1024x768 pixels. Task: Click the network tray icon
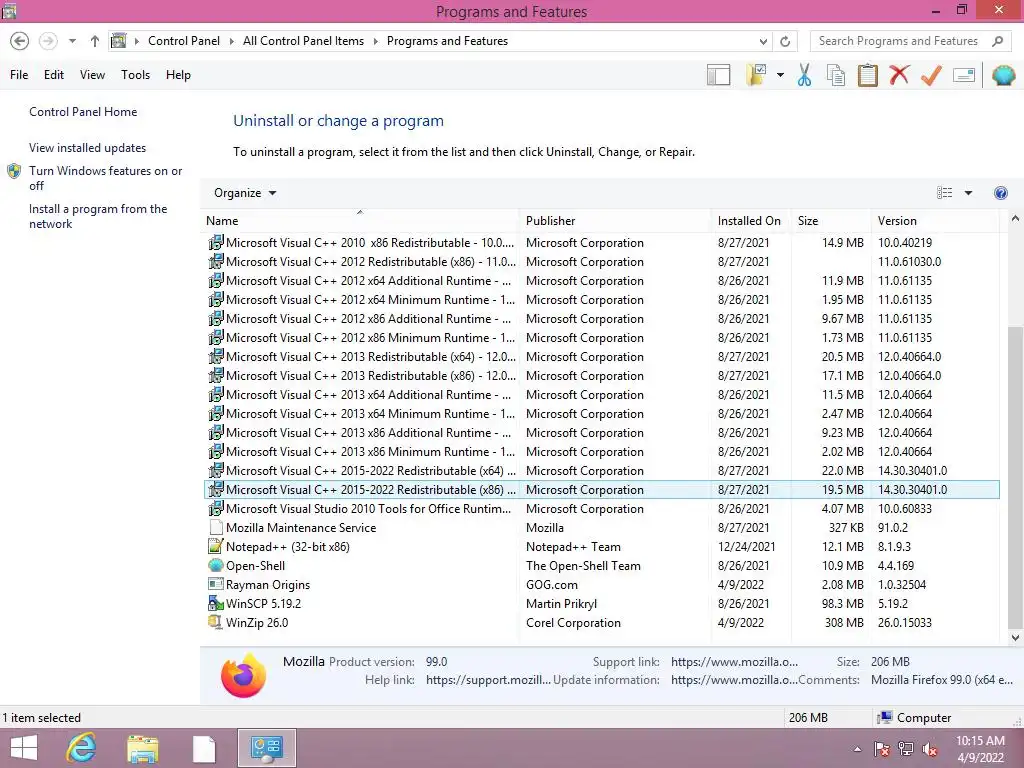click(906, 749)
